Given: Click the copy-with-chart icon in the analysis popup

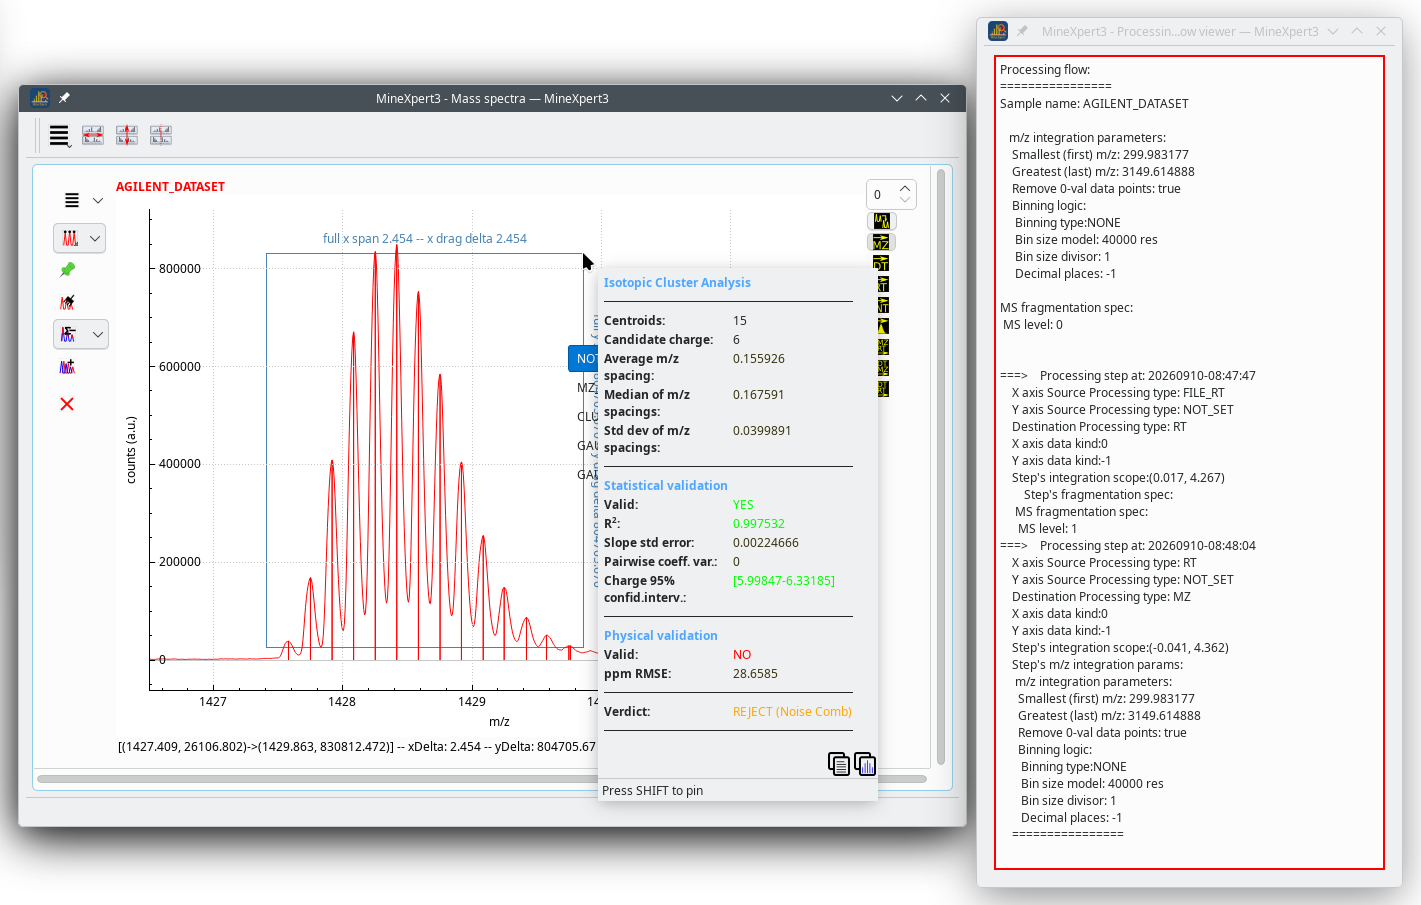Looking at the screenshot, I should [x=865, y=764].
